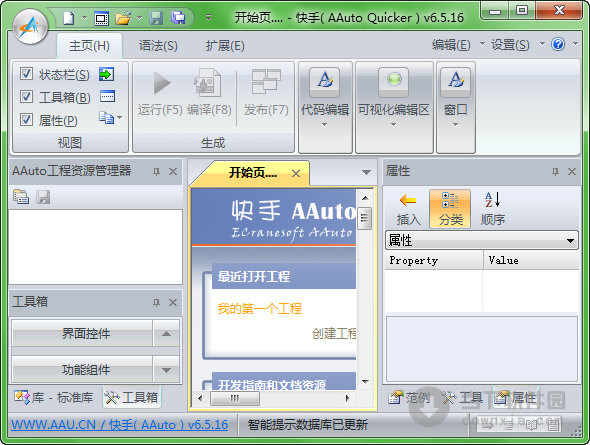Click the 创建工程 link on start page
Image resolution: width=590 pixels, height=445 pixels.
[334, 333]
